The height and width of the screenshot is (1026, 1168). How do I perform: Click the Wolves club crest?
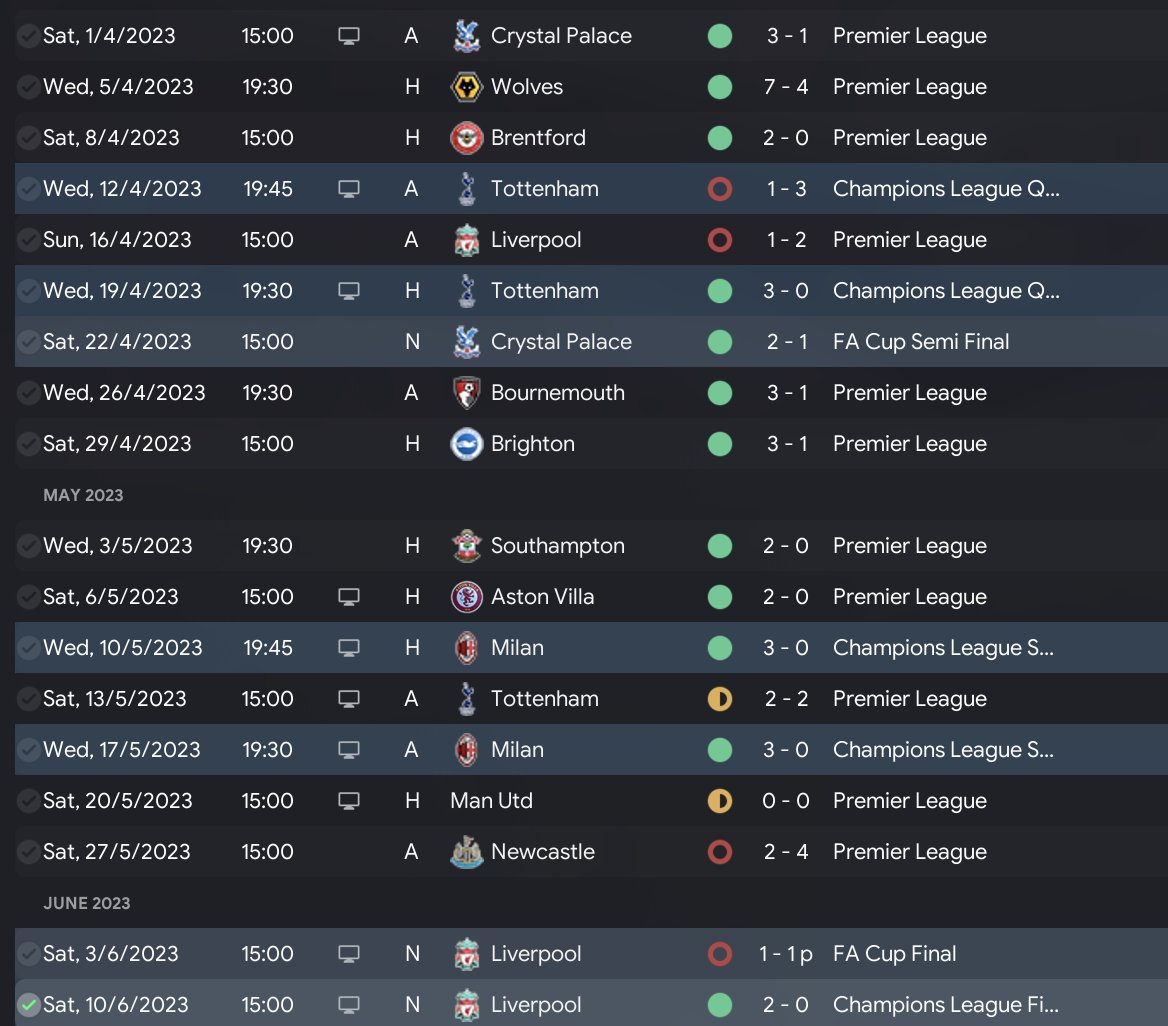[467, 87]
